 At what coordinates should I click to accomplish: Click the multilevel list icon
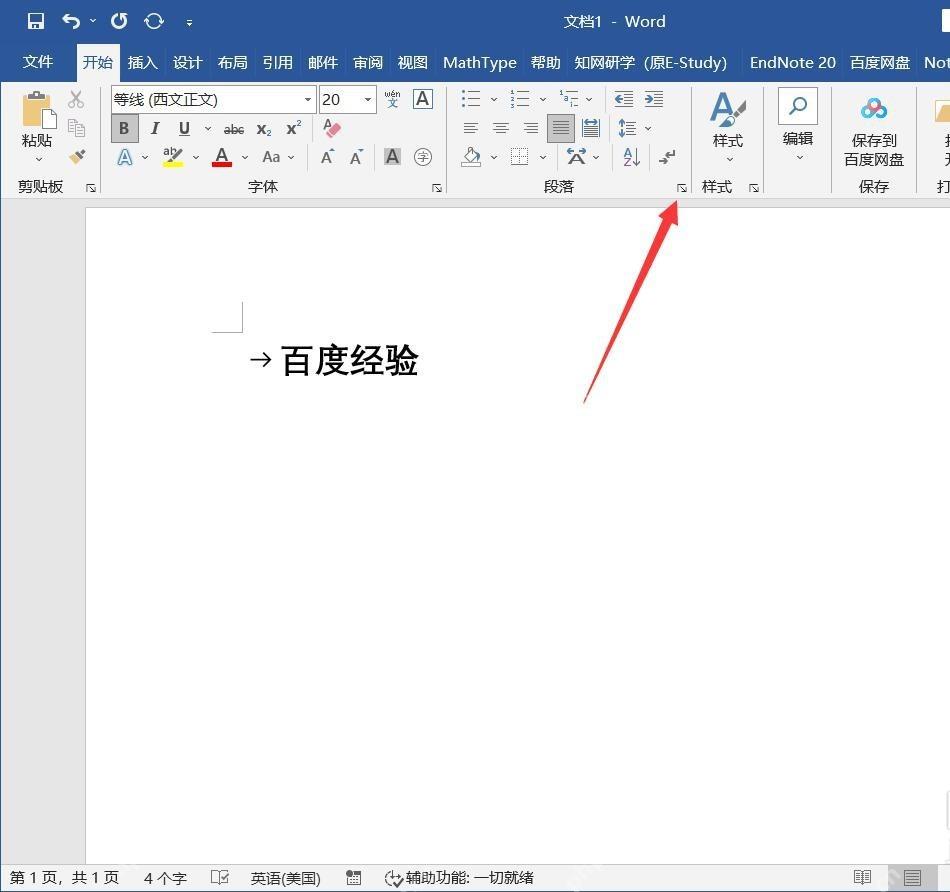(x=569, y=99)
